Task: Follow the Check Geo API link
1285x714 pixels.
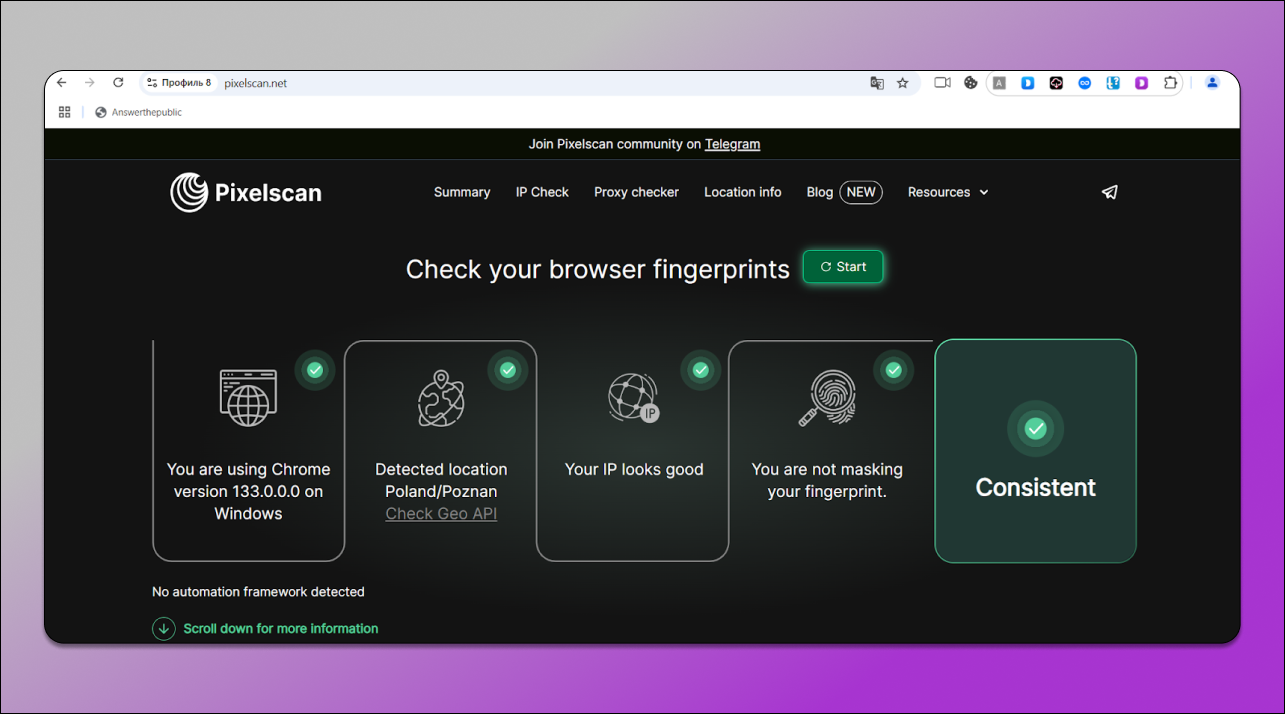Action: tap(441, 514)
